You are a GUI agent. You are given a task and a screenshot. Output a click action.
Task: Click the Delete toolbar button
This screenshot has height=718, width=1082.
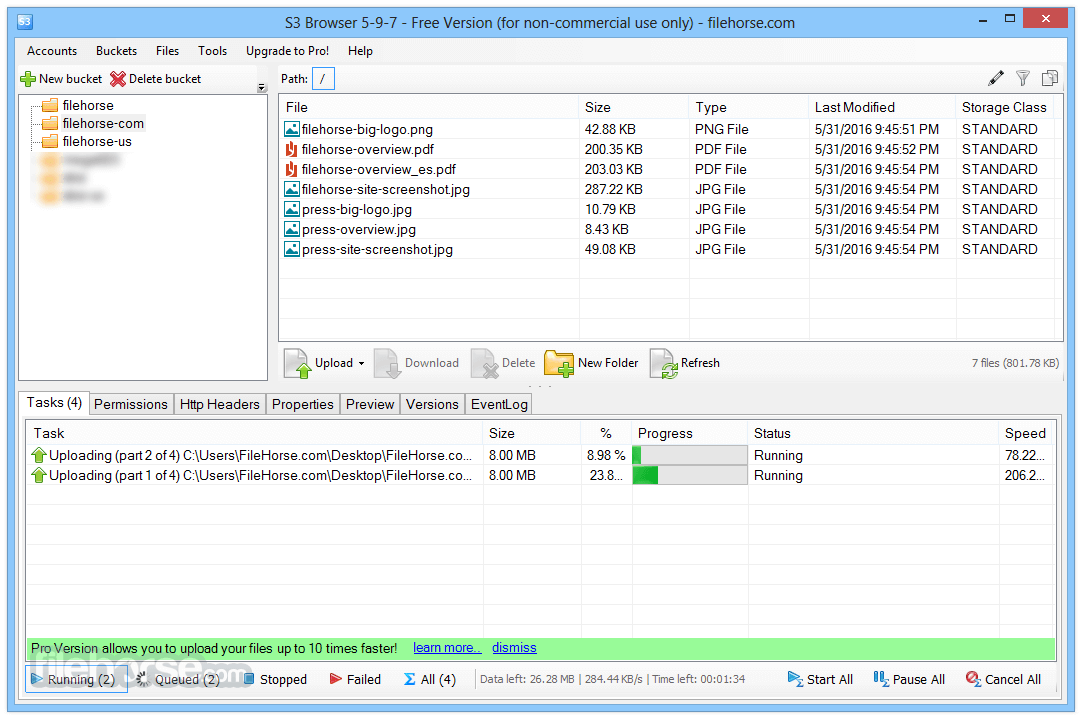[x=503, y=363]
